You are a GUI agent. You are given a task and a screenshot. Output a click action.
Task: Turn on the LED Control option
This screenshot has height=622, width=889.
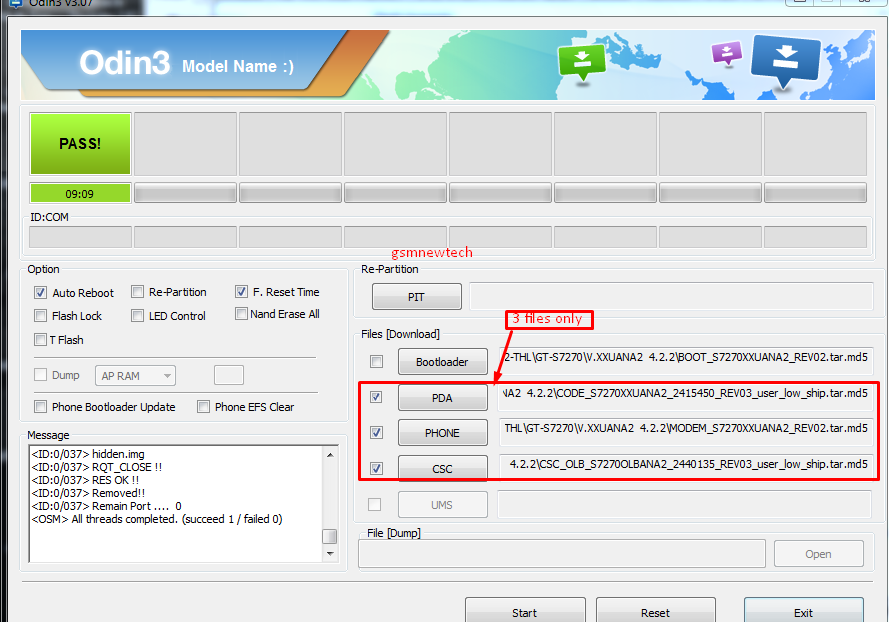[137, 316]
